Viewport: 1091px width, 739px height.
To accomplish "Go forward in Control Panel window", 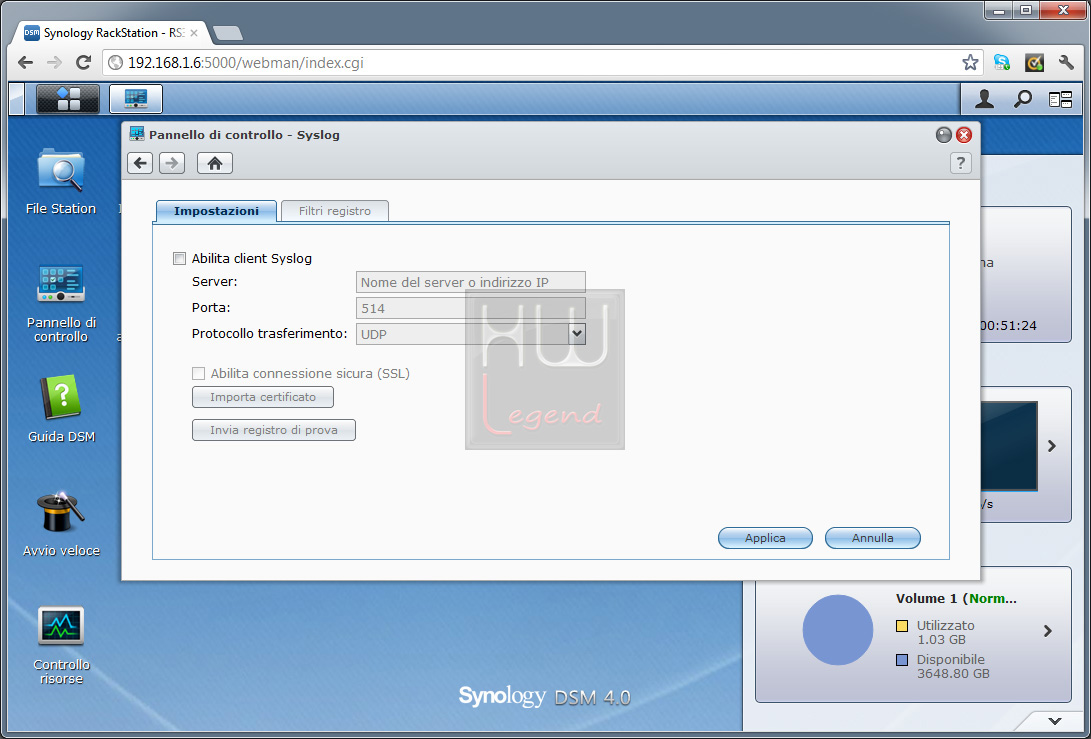I will point(172,163).
